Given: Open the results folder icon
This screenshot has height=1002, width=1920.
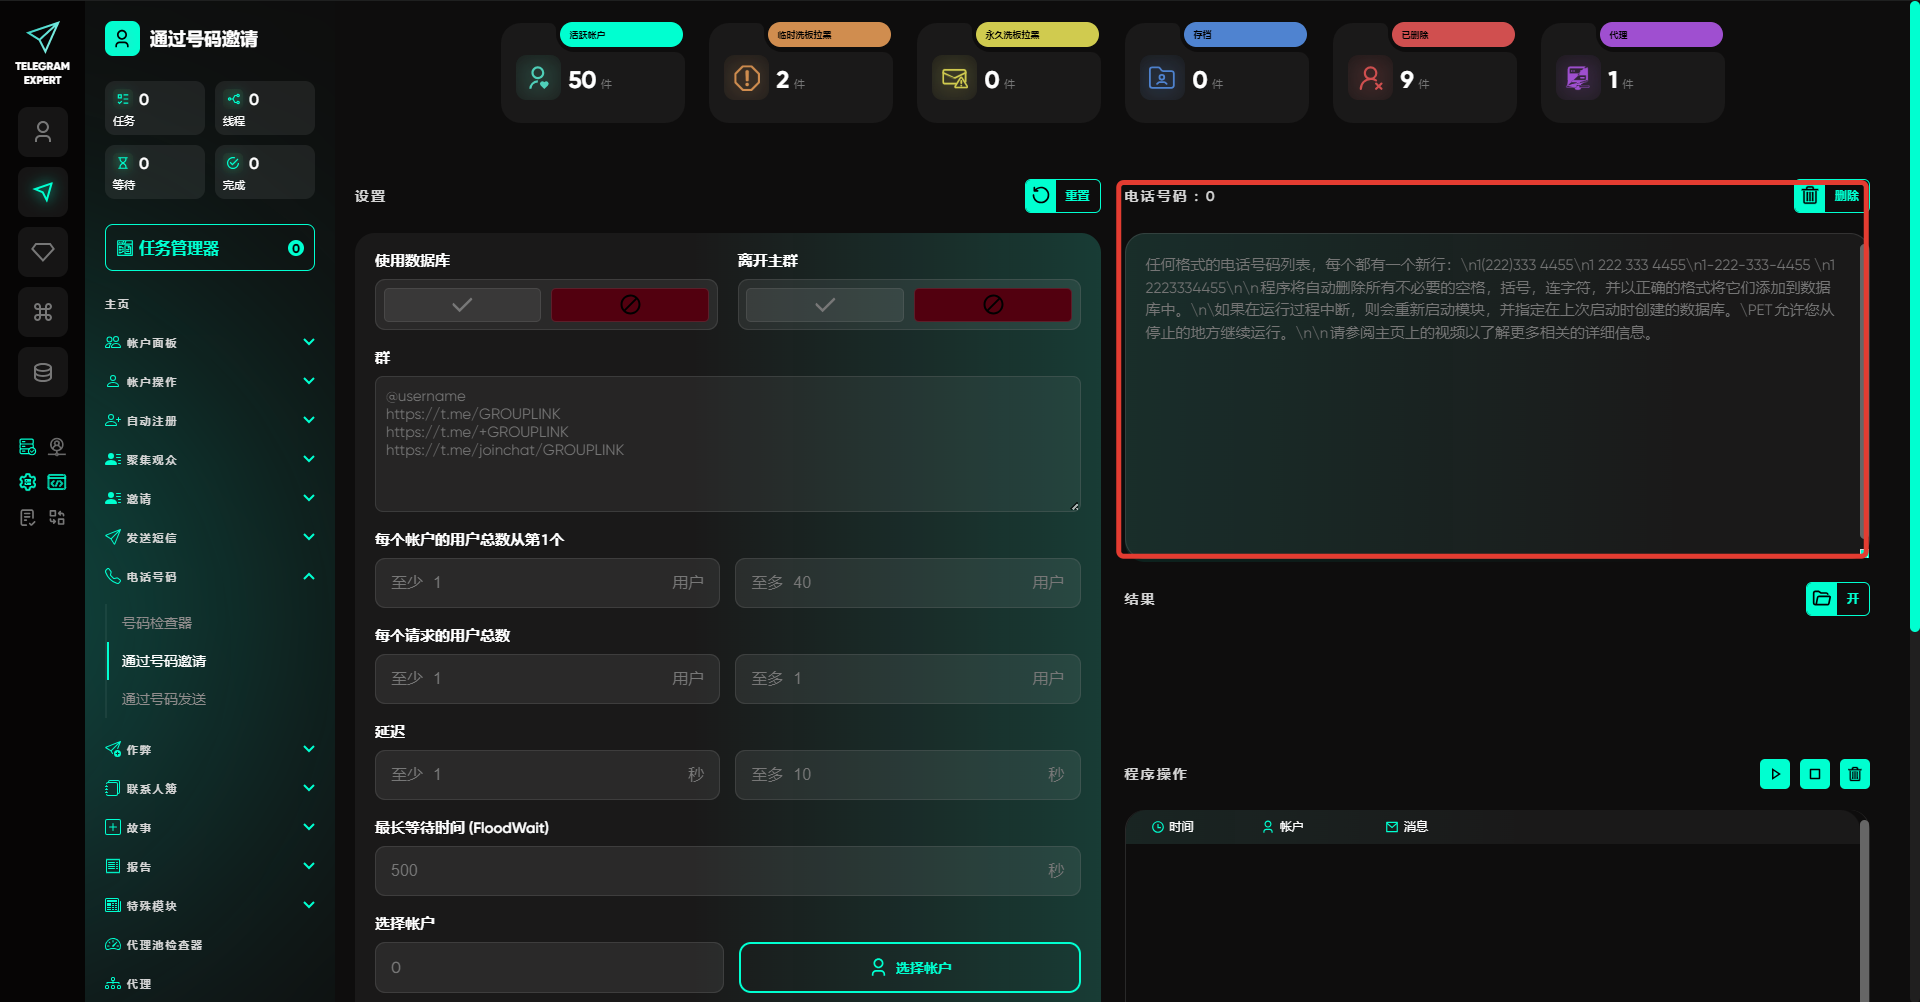Looking at the screenshot, I should (x=1822, y=599).
